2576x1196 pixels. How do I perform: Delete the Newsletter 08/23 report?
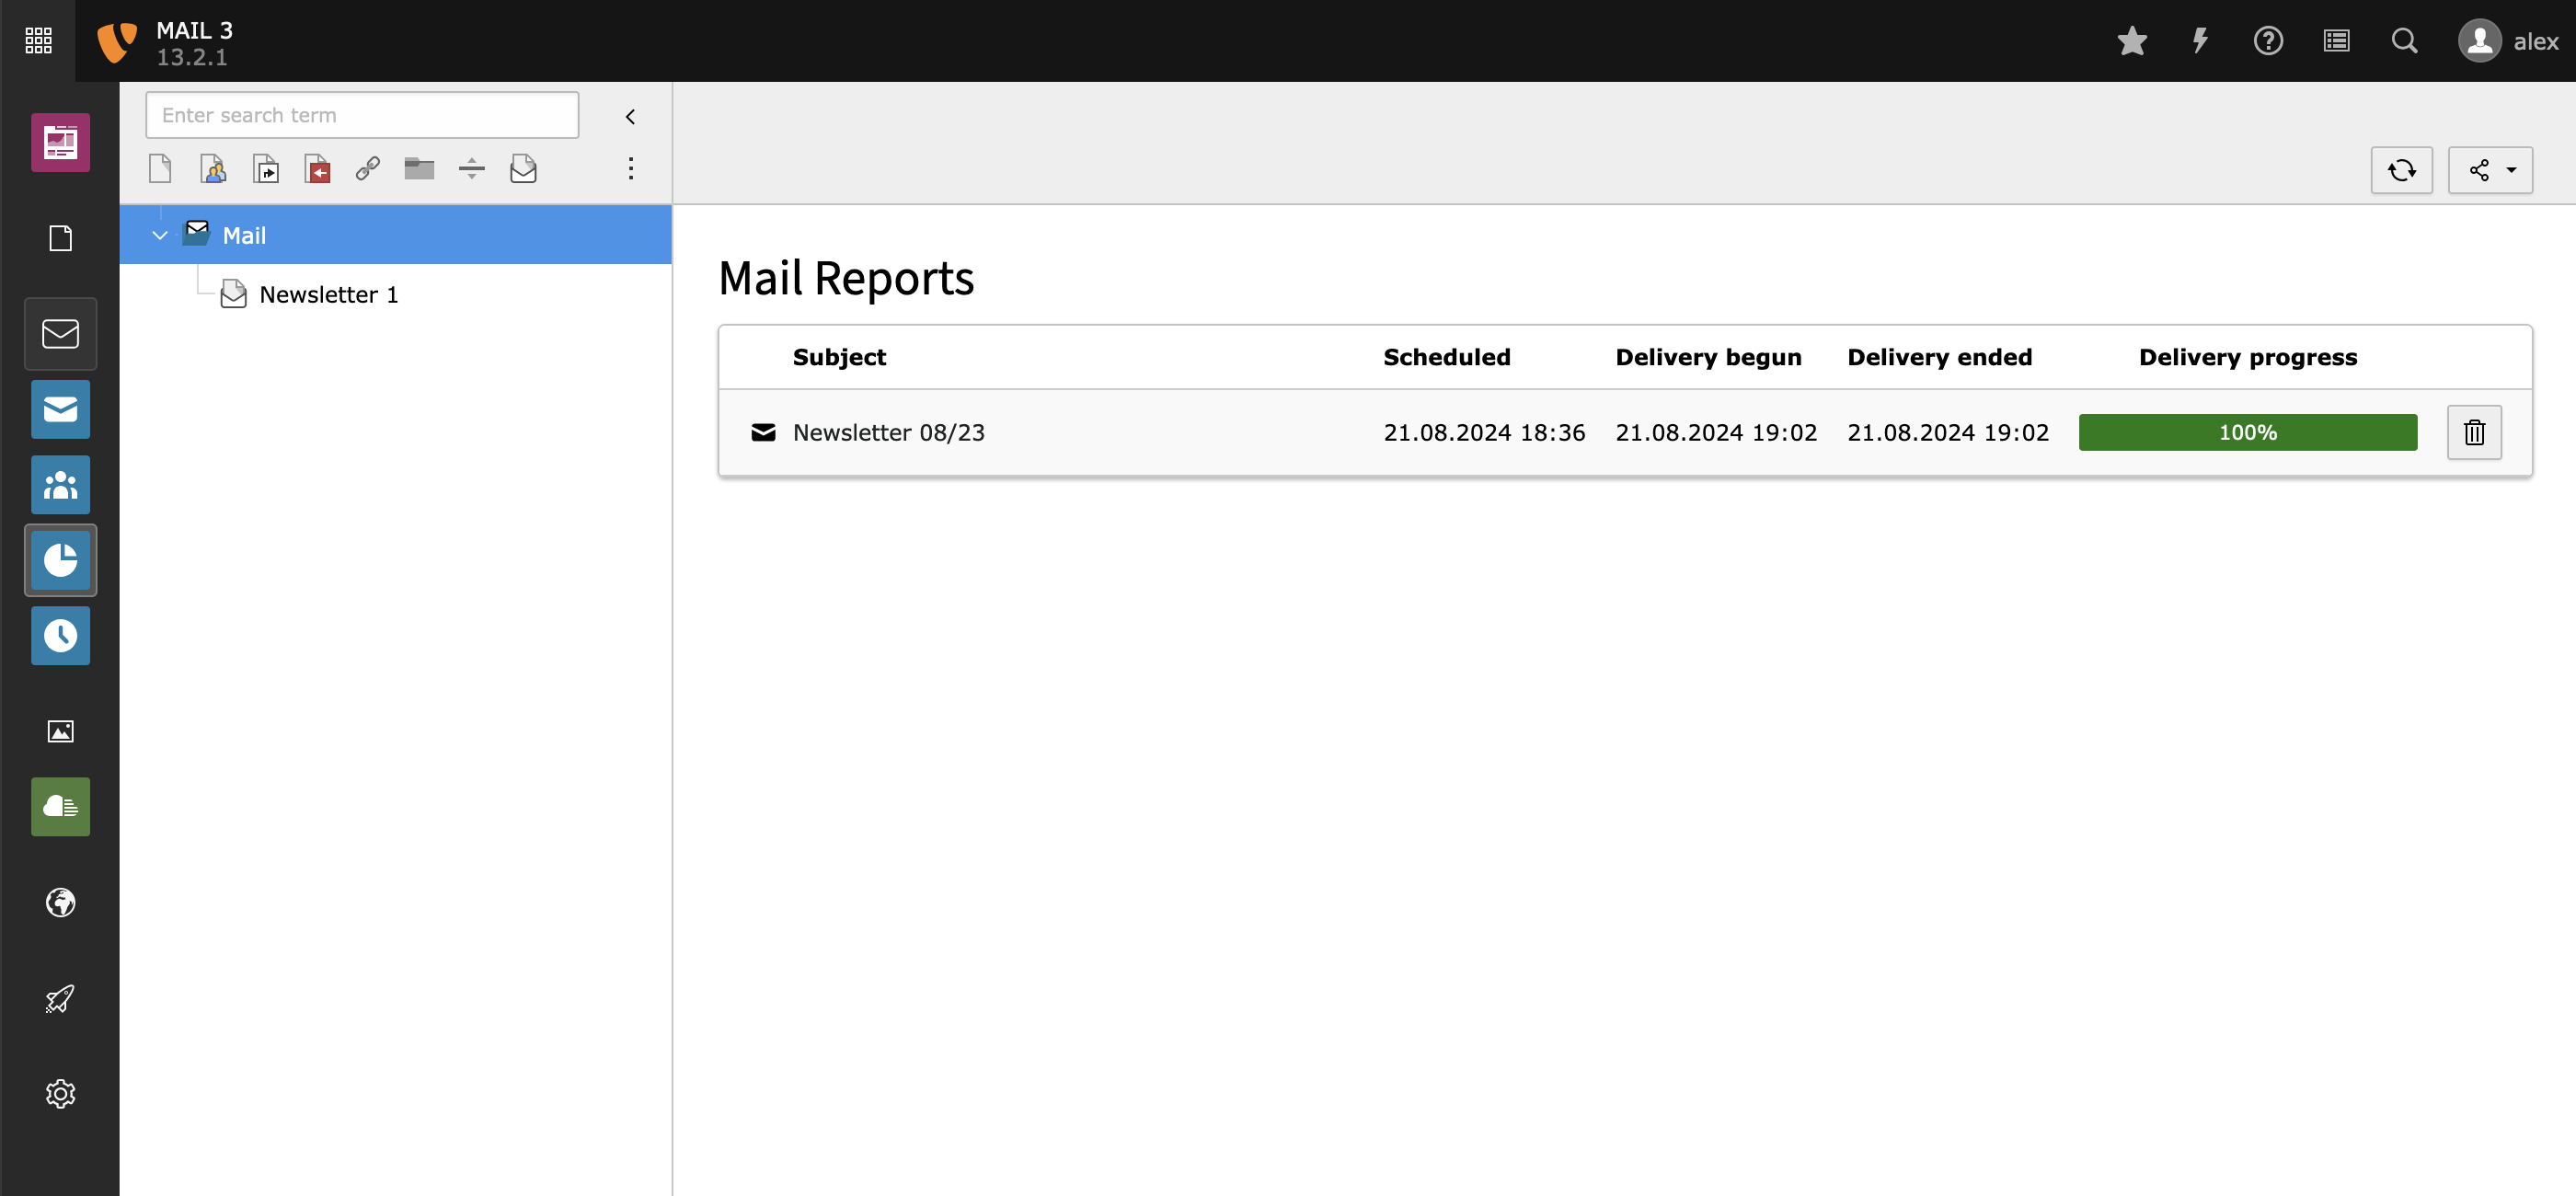(2474, 433)
